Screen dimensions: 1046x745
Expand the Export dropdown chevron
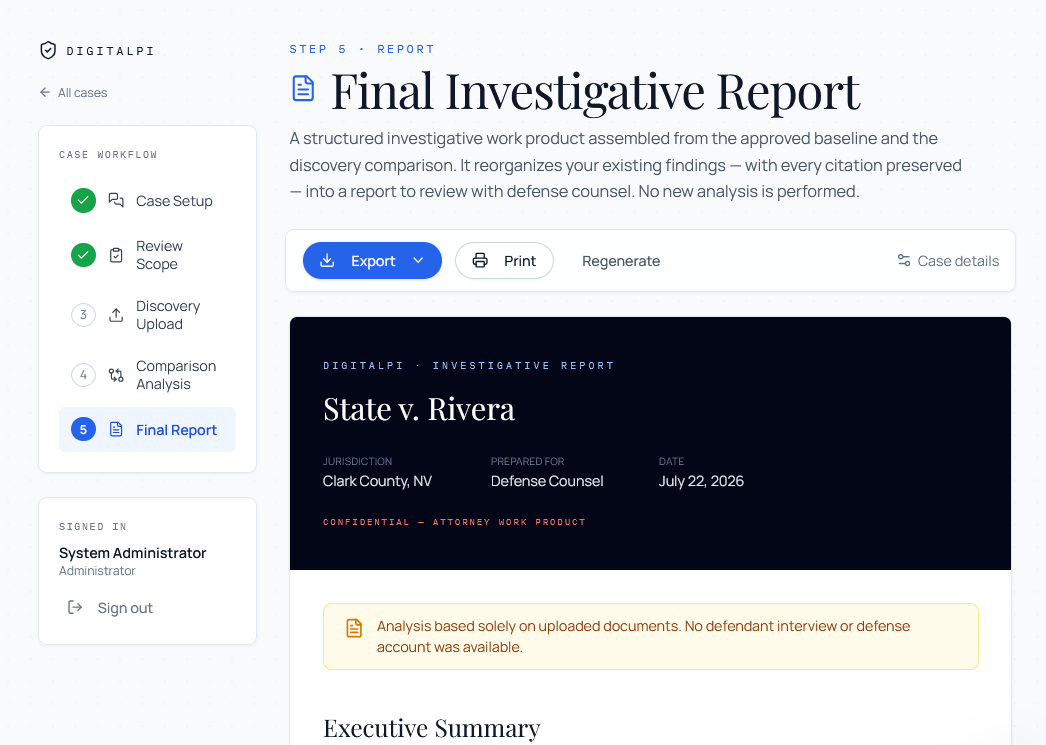[418, 260]
